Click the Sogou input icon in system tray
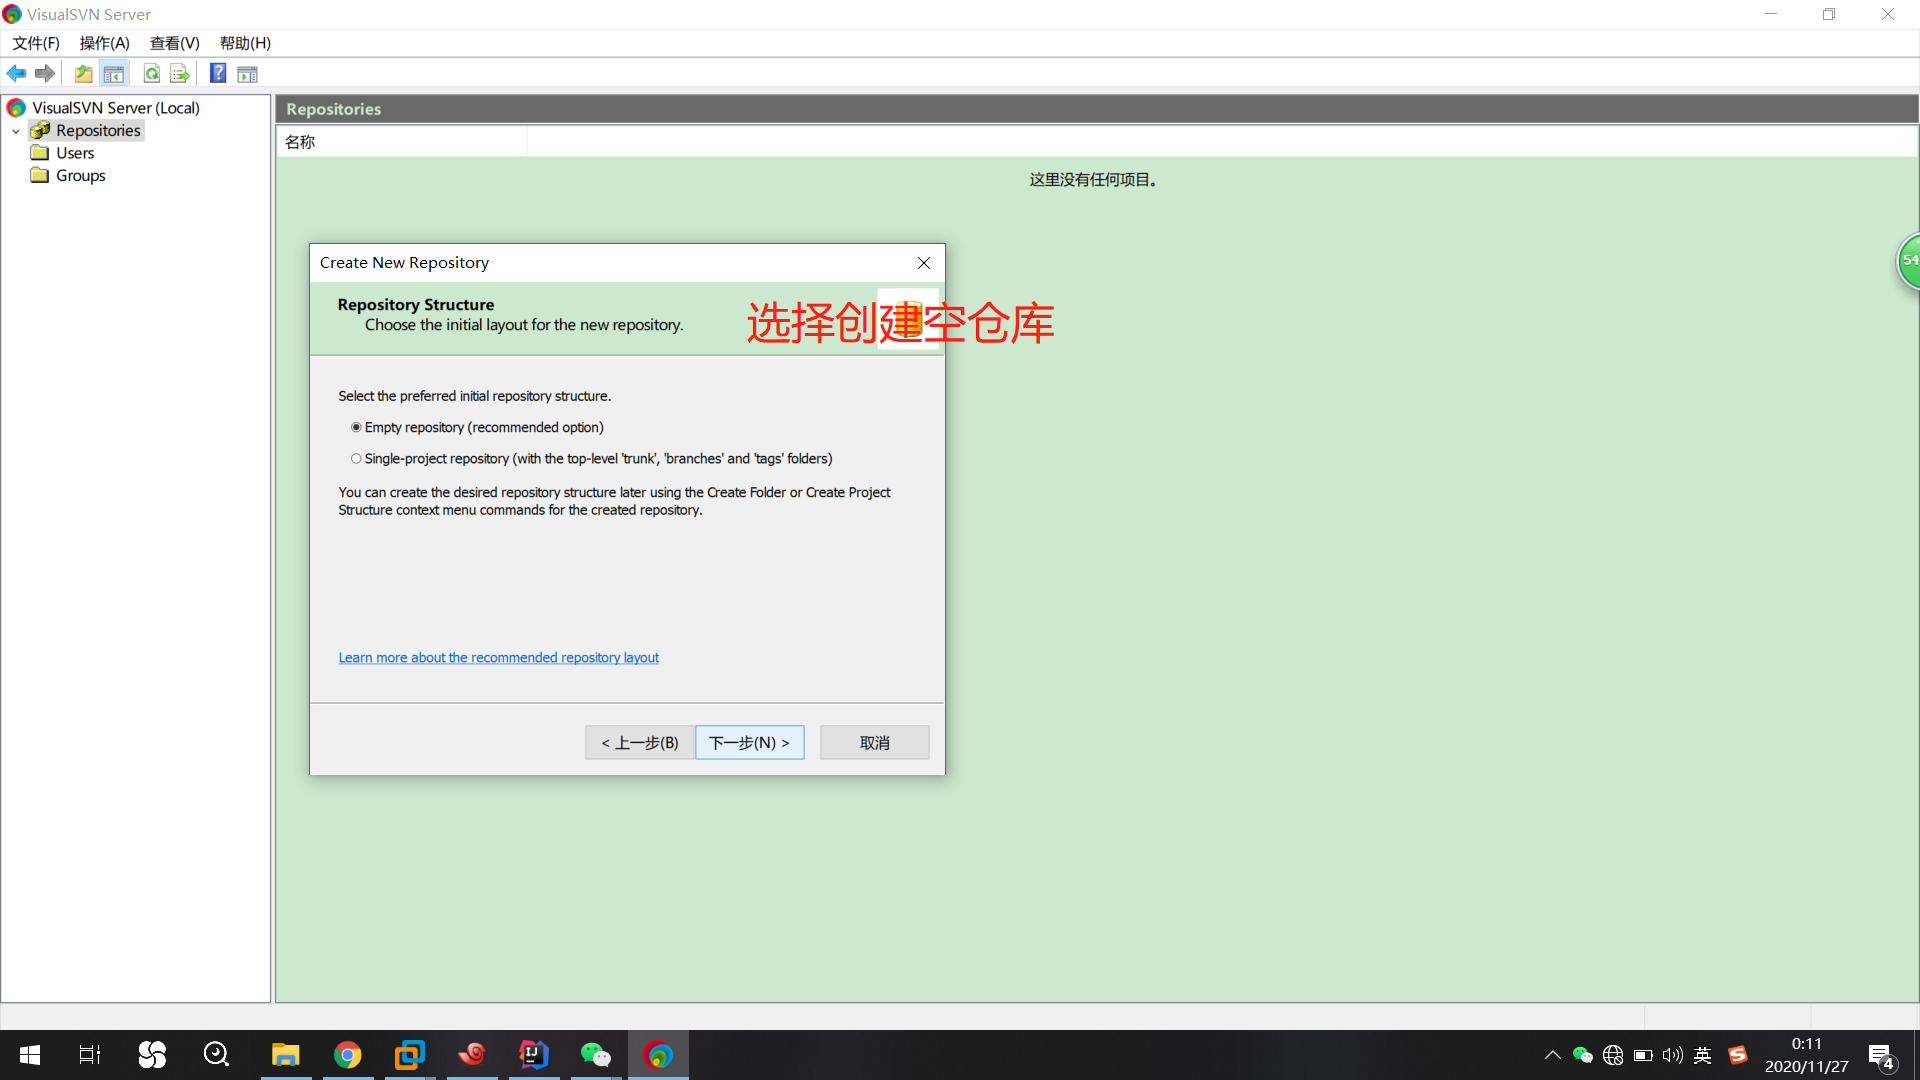Screen dimensions: 1920x1080 click(x=1738, y=1054)
